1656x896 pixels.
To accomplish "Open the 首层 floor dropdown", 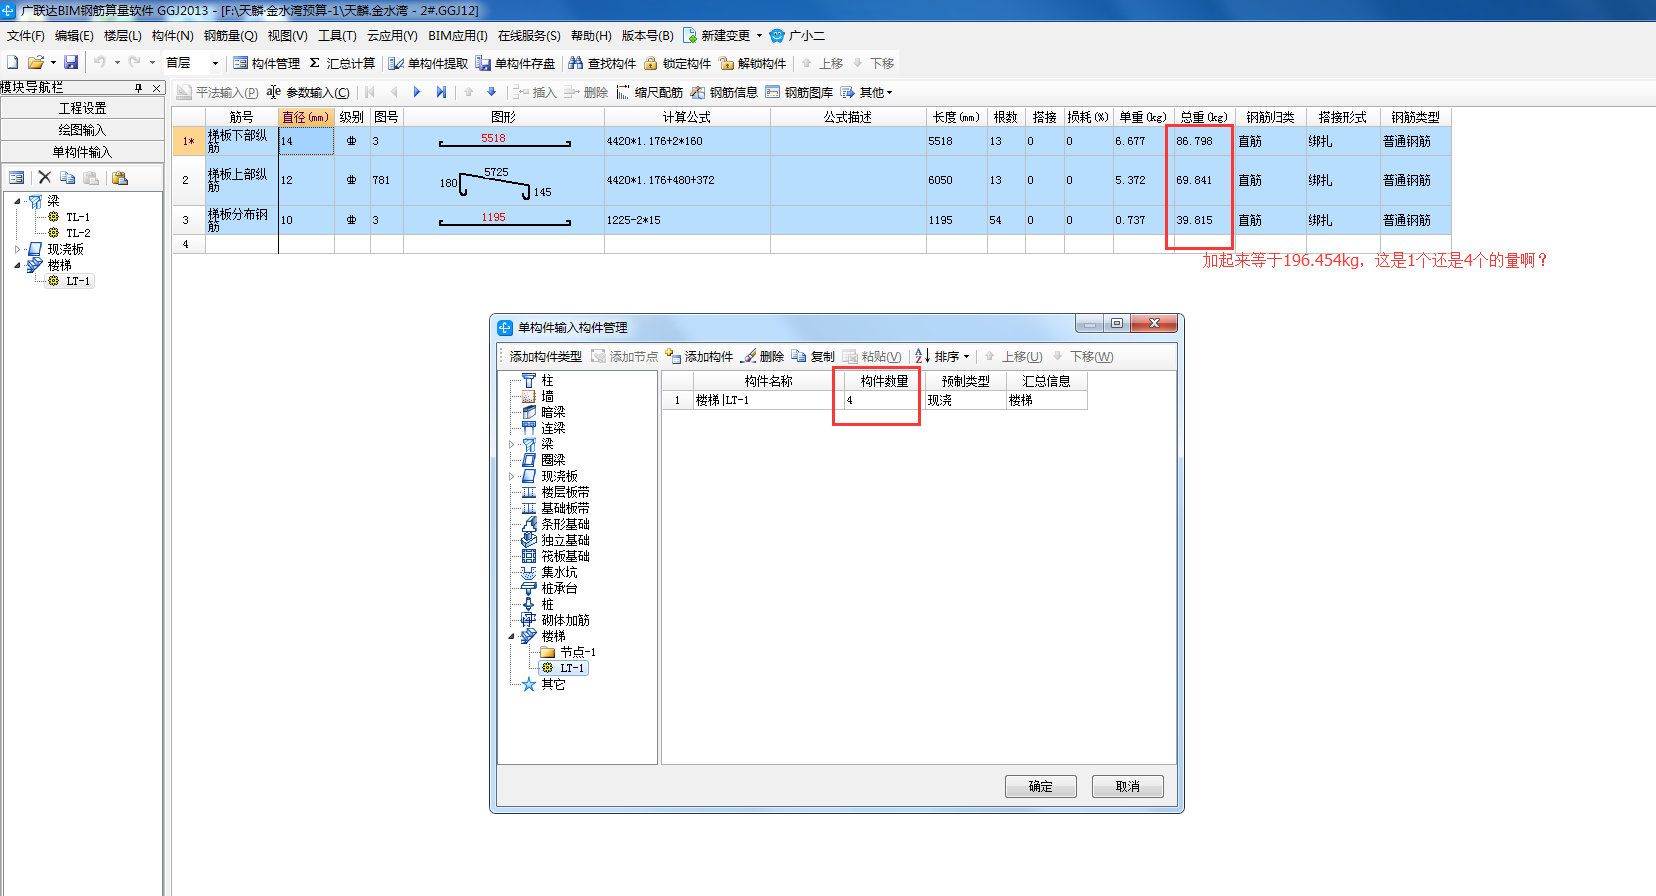I will pos(215,63).
